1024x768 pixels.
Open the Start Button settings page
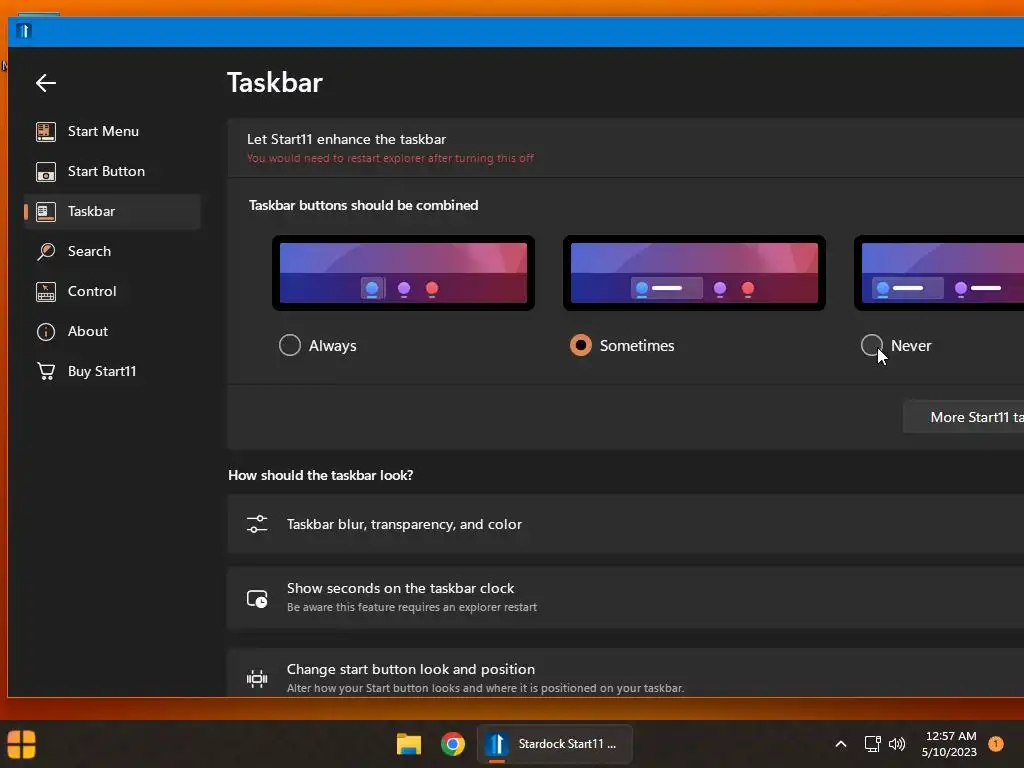[112, 172]
